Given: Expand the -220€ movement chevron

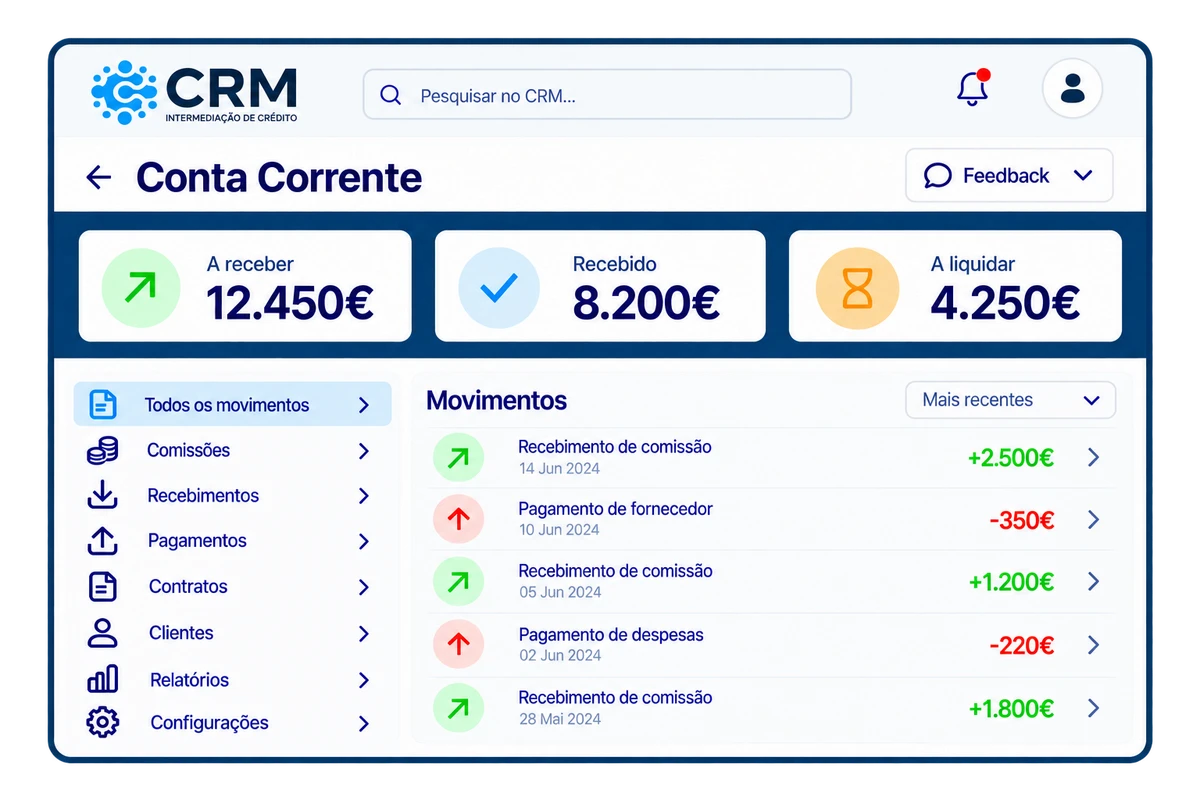Looking at the screenshot, I should (x=1093, y=645).
